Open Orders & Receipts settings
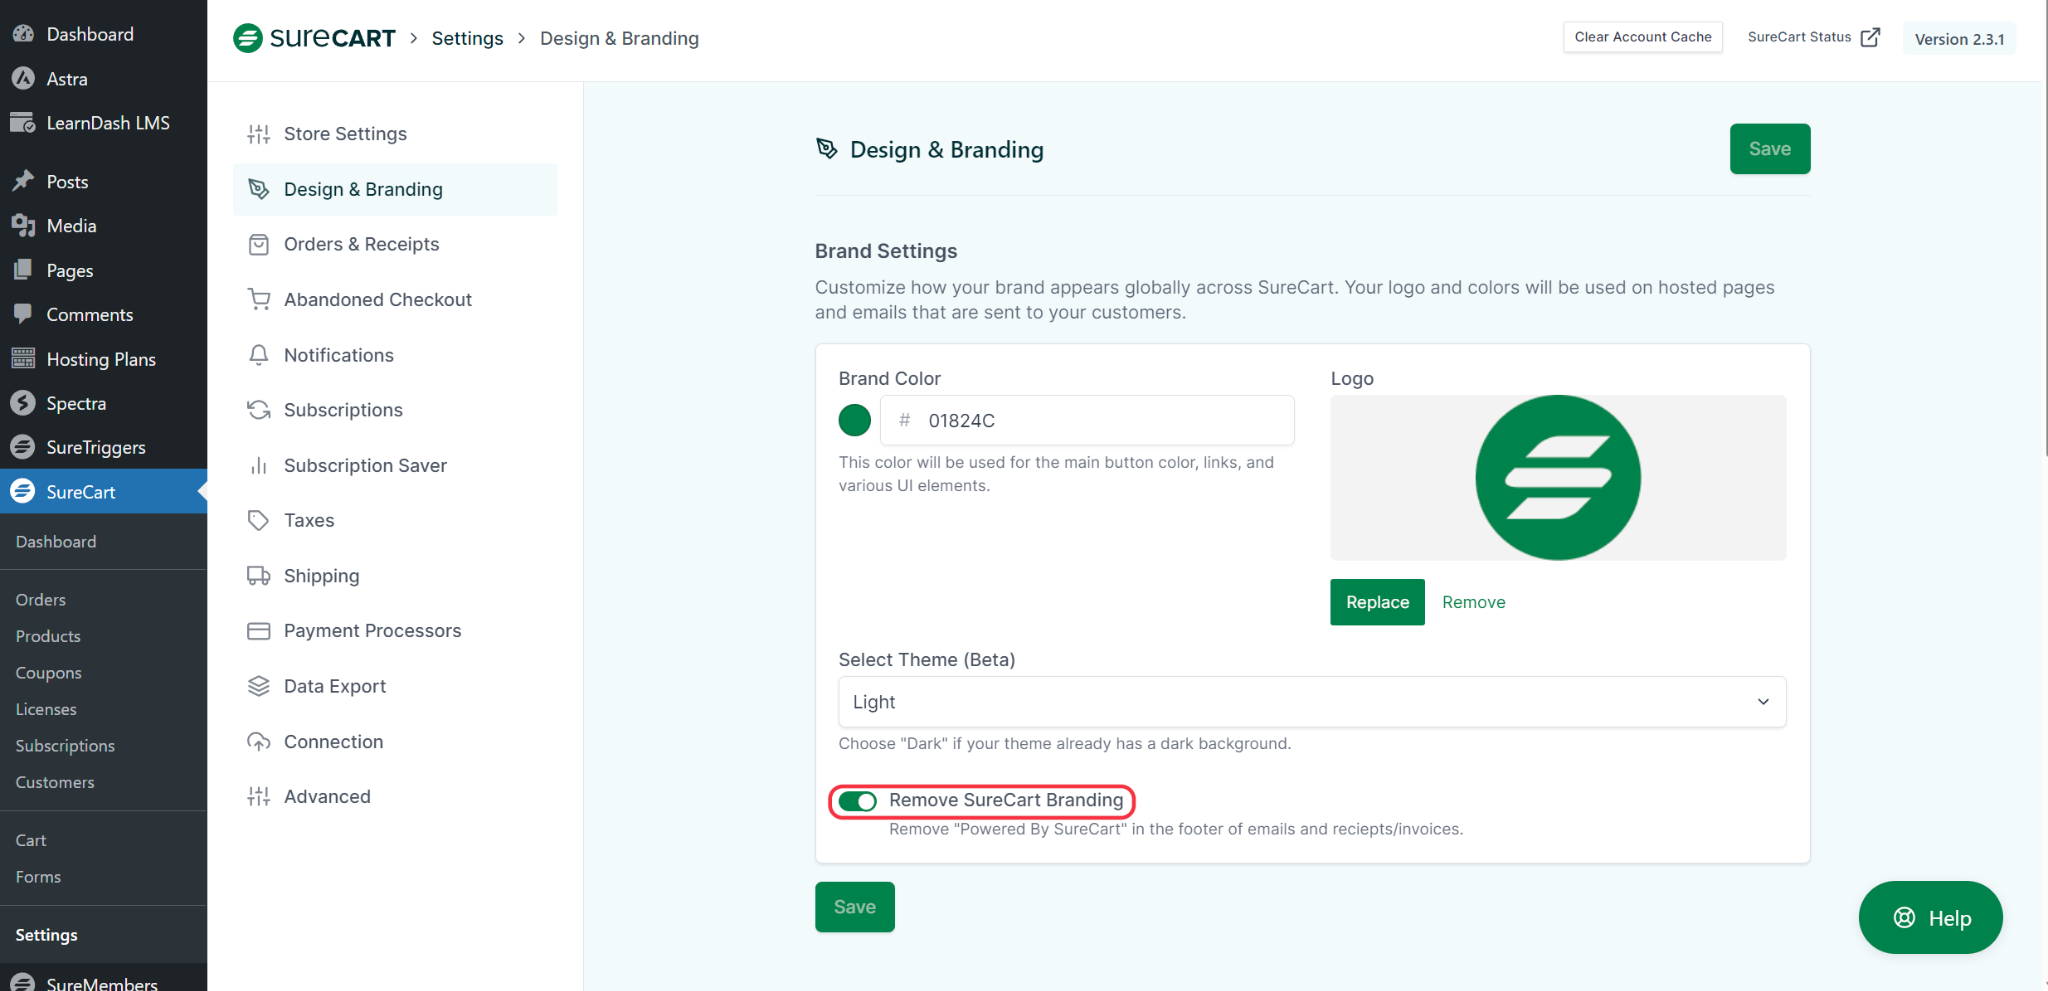The width and height of the screenshot is (2048, 991). point(395,244)
